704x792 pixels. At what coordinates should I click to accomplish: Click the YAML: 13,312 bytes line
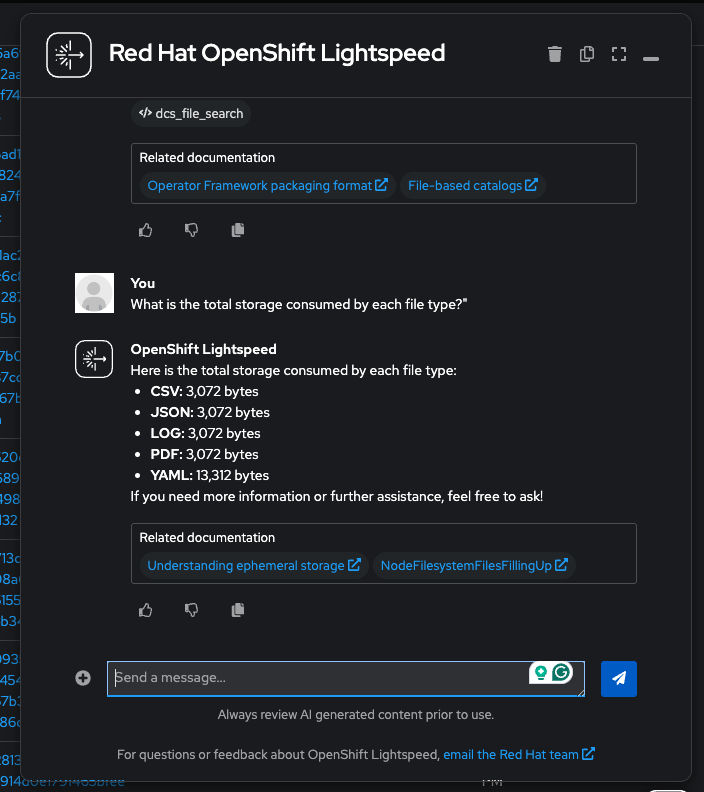210,475
